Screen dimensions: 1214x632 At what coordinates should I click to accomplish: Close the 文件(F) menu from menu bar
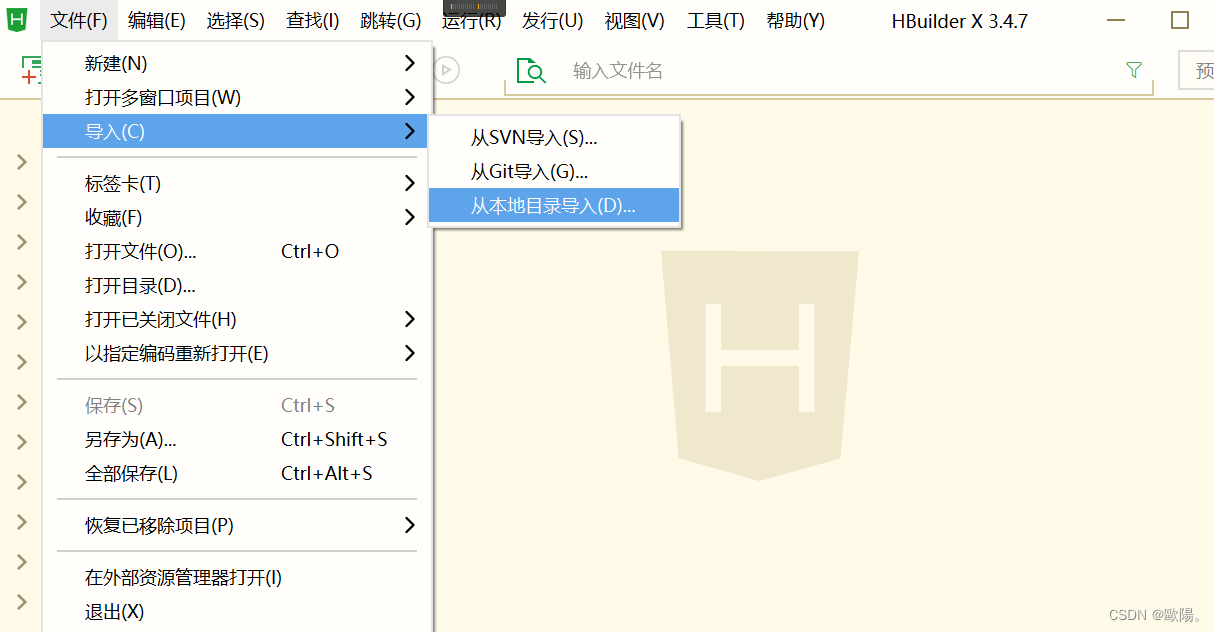pyautogui.click(x=79, y=20)
